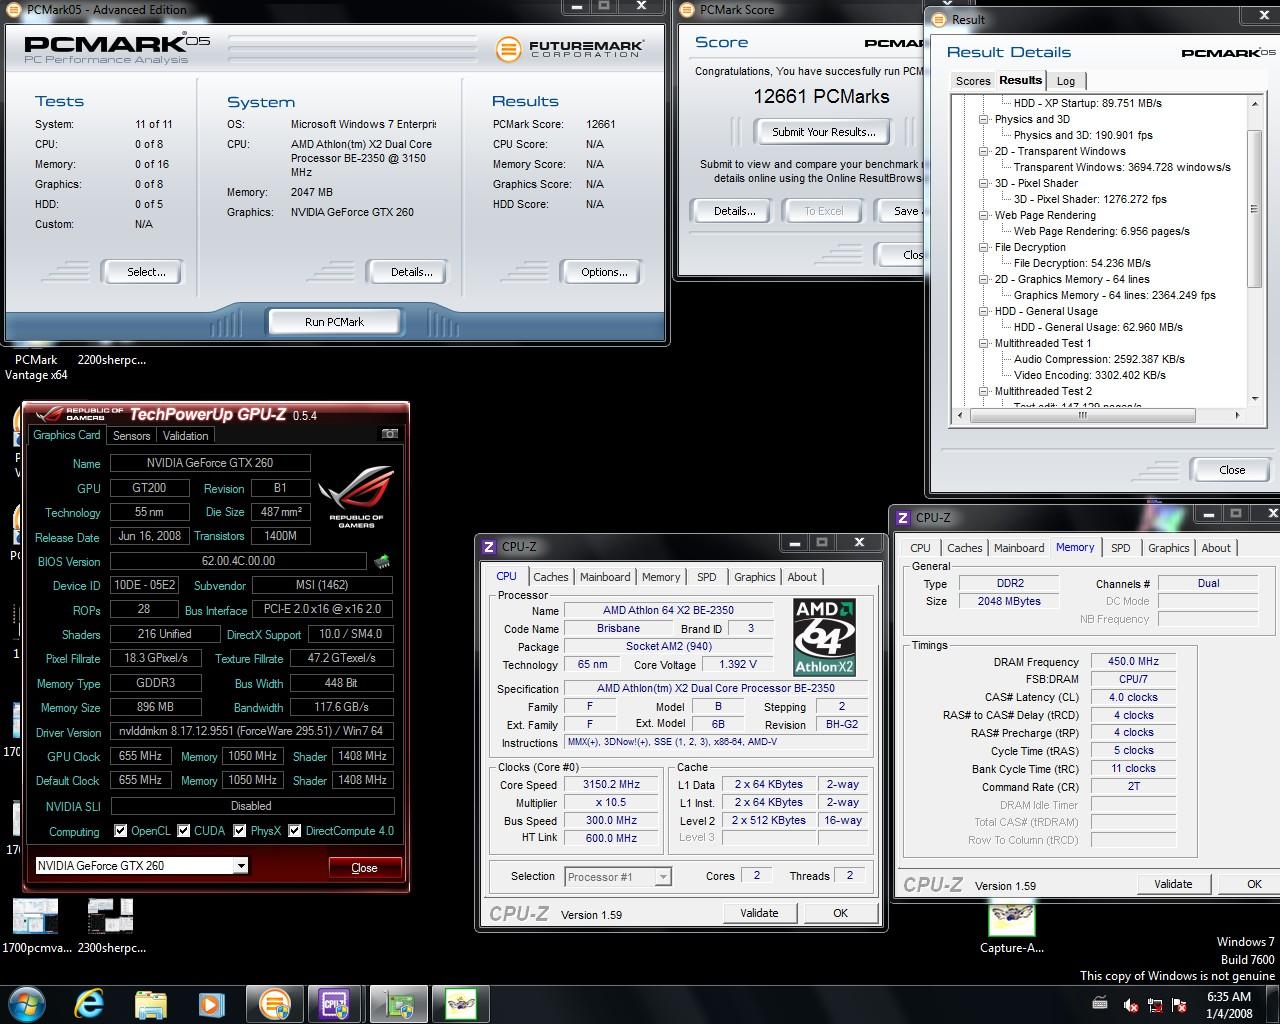This screenshot has height=1024, width=1280.
Task: Launch Windows Media Player from taskbar
Action: [x=211, y=1003]
